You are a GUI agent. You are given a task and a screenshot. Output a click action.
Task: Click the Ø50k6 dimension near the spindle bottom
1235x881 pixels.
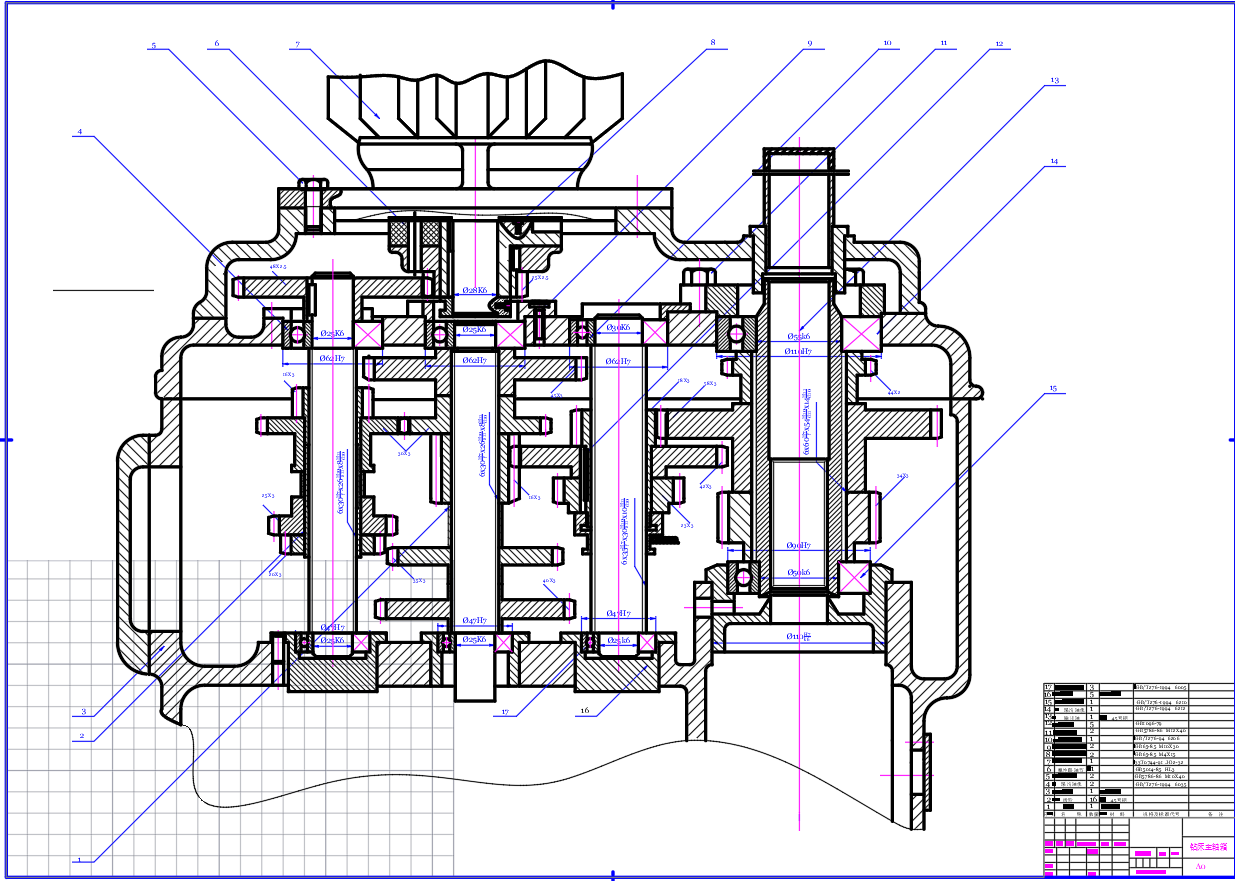(798, 573)
